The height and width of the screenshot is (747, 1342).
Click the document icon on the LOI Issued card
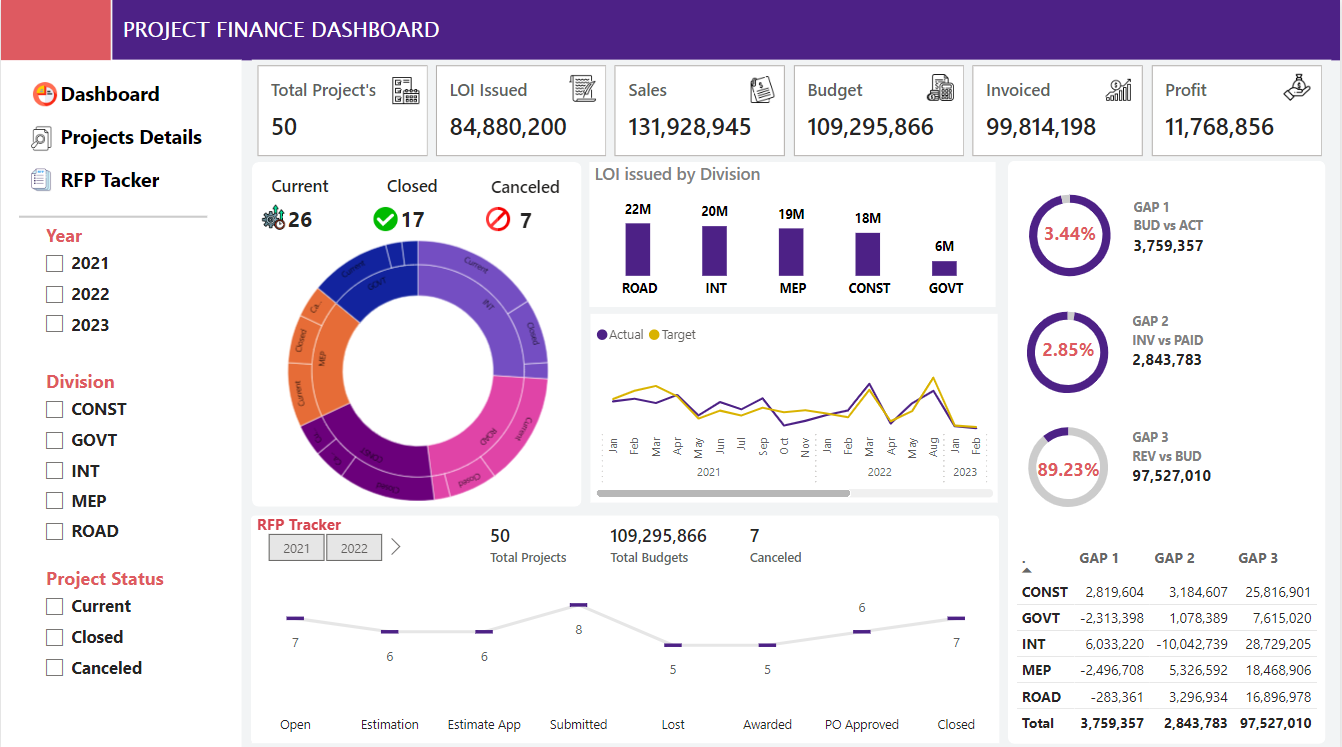(x=582, y=89)
